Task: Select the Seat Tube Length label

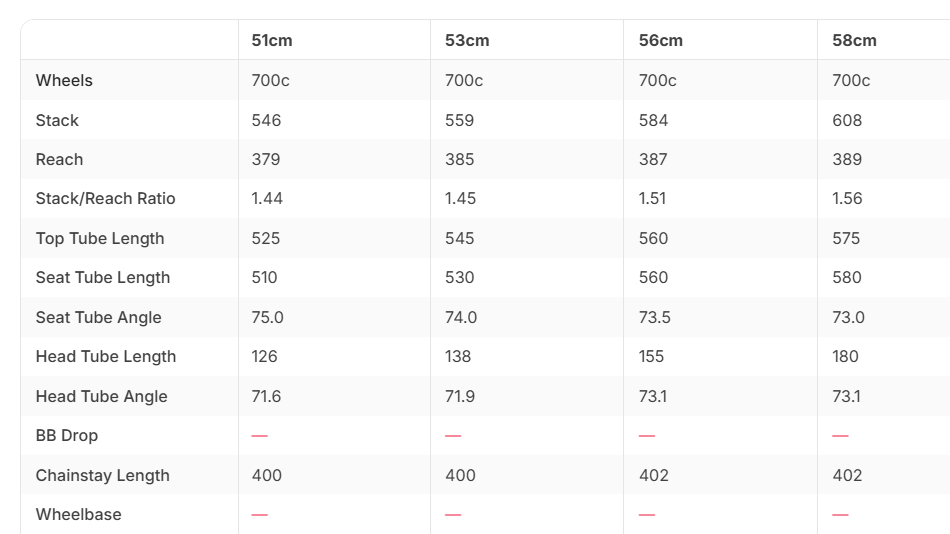Action: coord(103,278)
